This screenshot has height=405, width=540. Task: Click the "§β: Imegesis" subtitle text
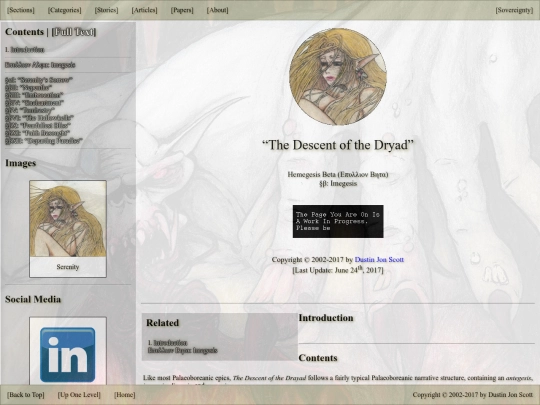338,184
